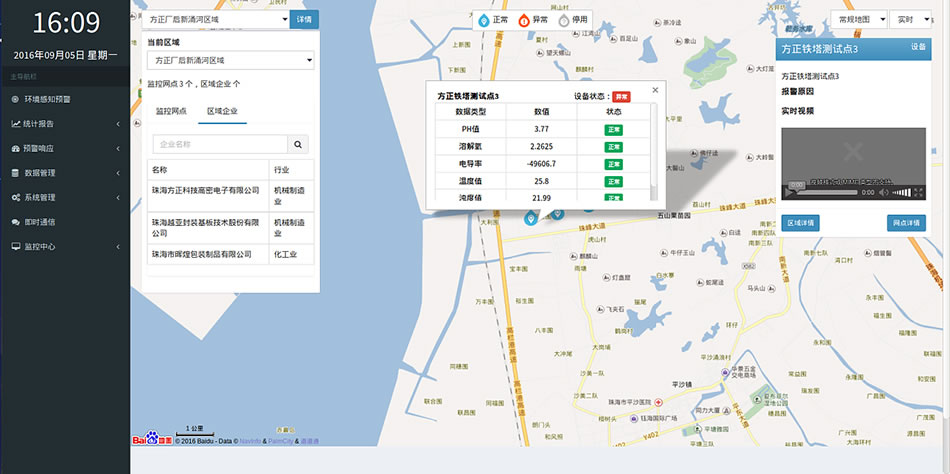Click the 即时通信 chat icon
This screenshot has width=950, height=474.
point(15,222)
